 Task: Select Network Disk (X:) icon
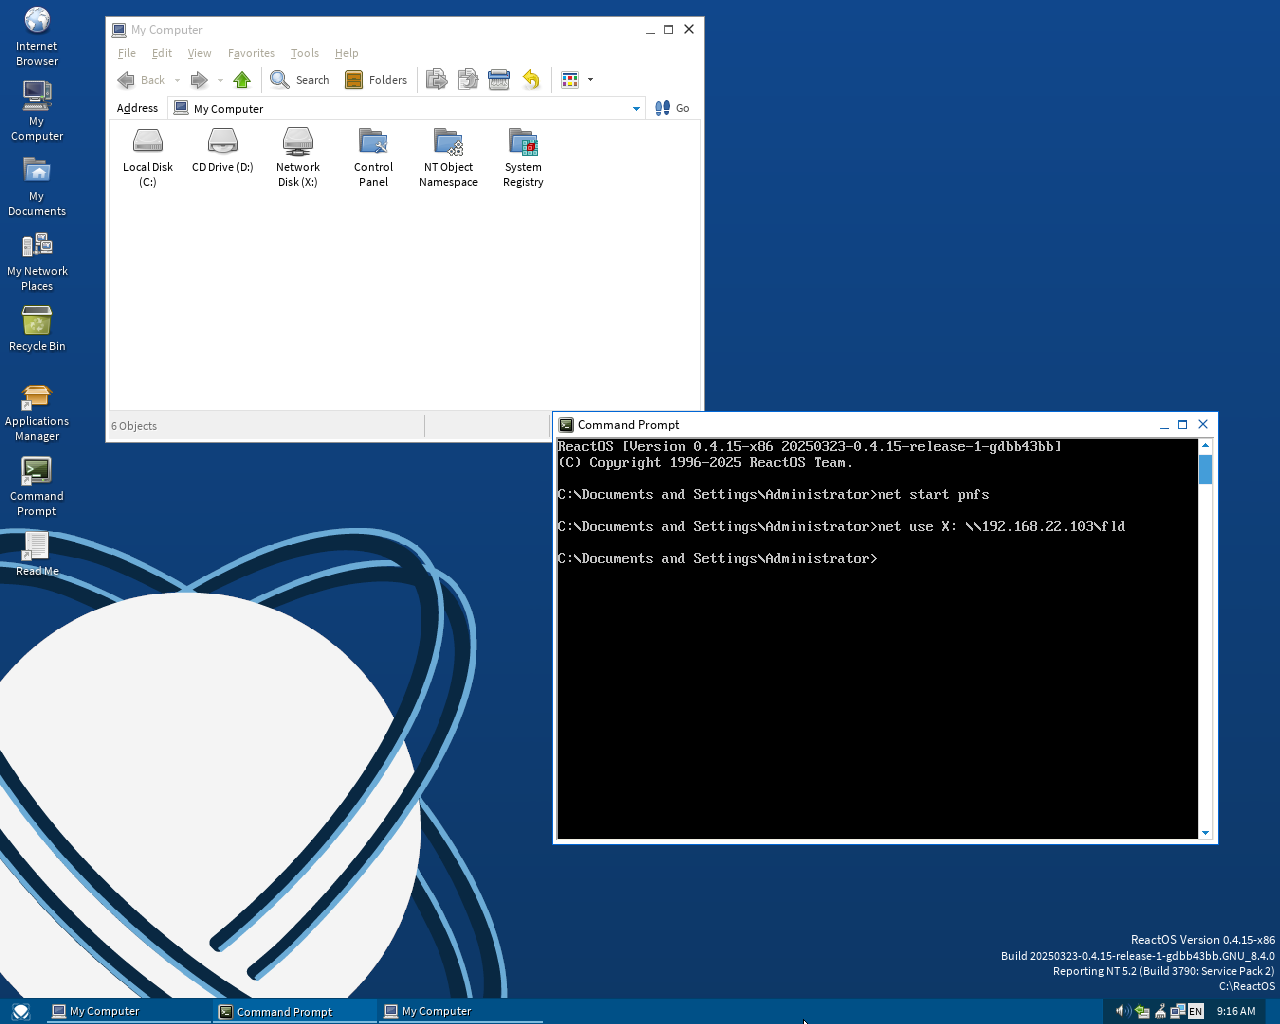tap(298, 157)
